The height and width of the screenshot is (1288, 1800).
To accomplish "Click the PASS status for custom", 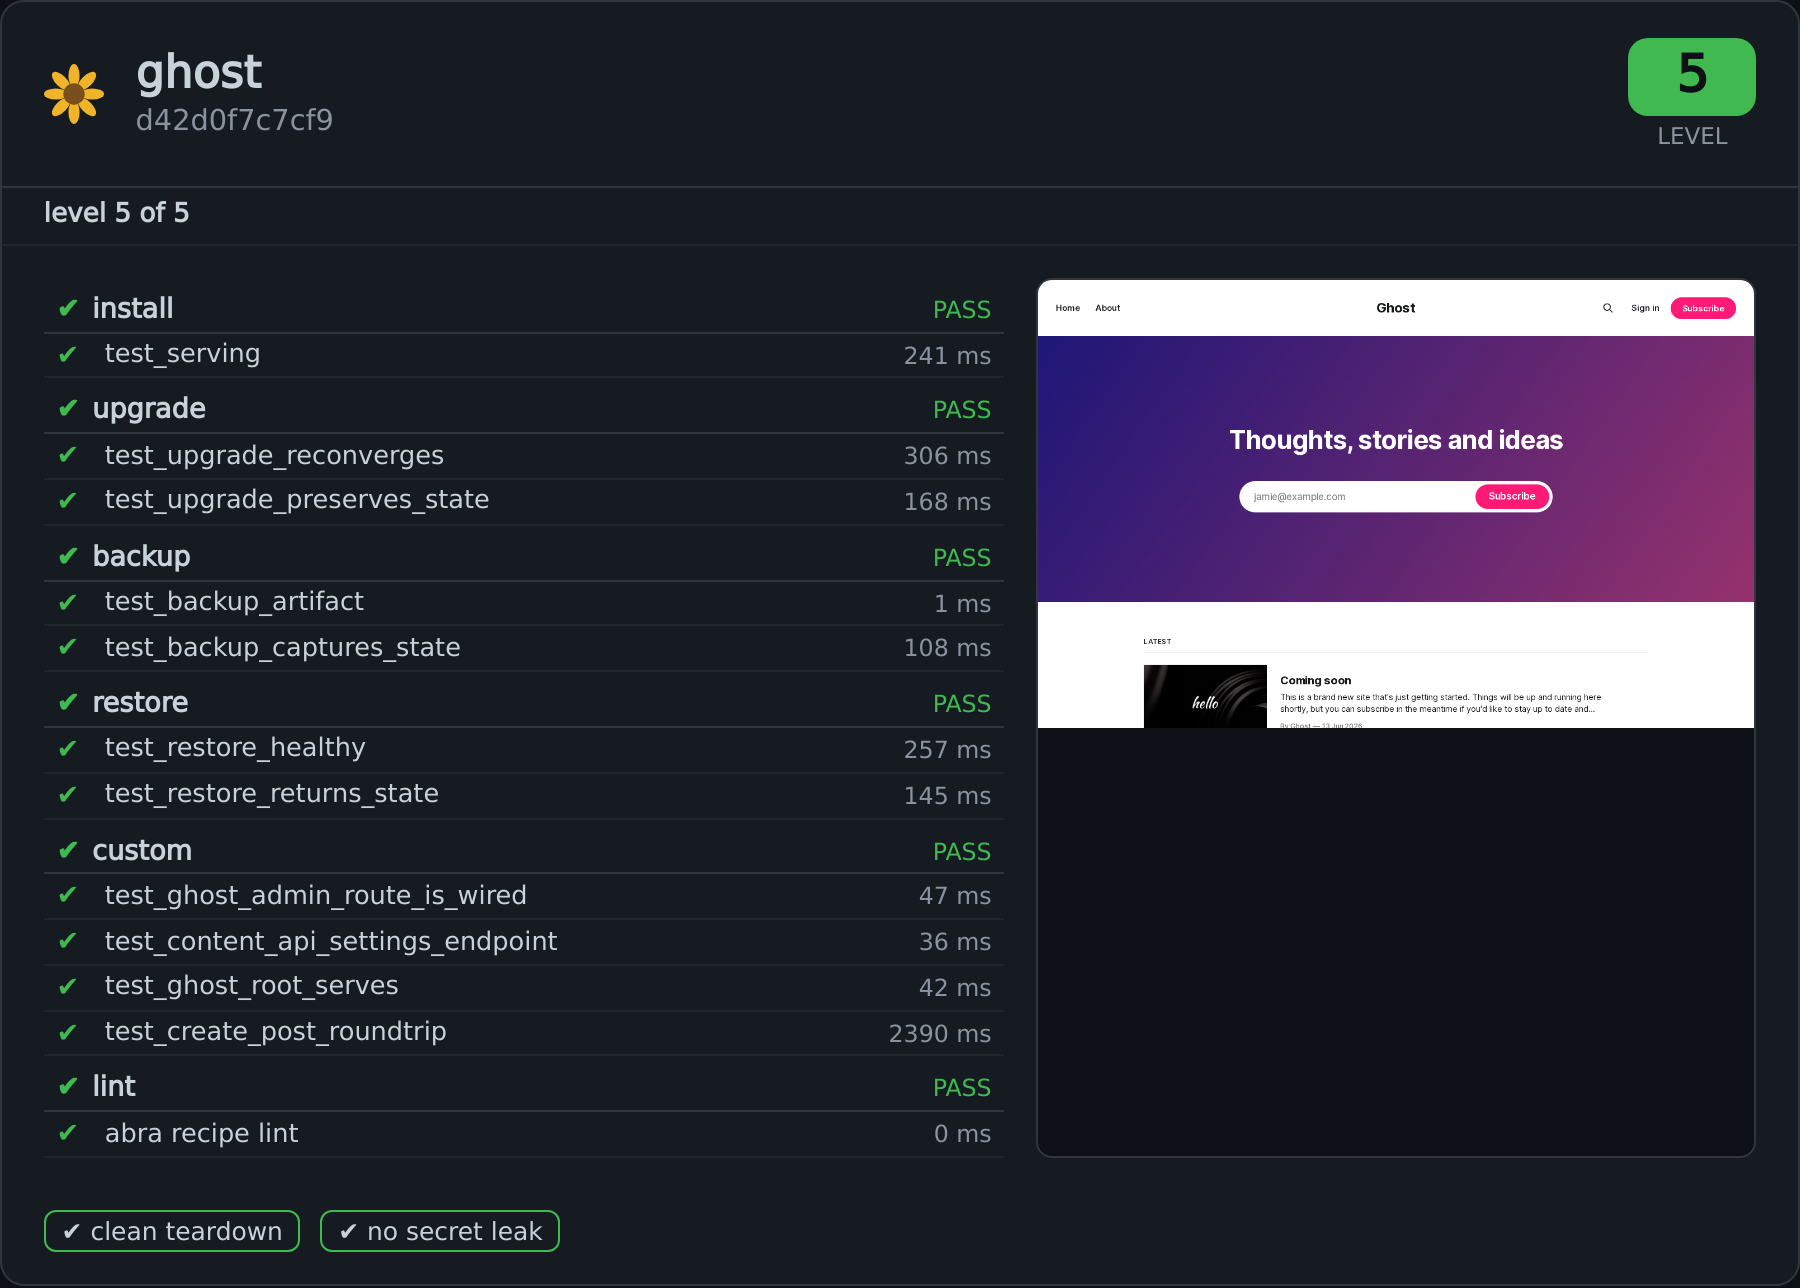I will 962,852.
